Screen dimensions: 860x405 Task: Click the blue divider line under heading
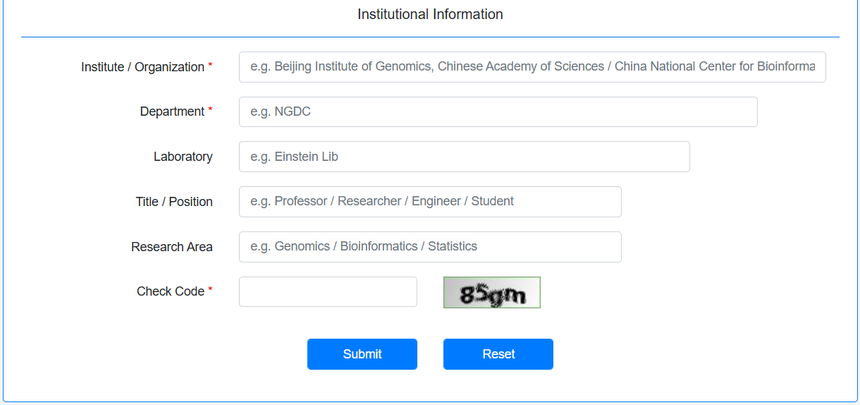pos(430,37)
